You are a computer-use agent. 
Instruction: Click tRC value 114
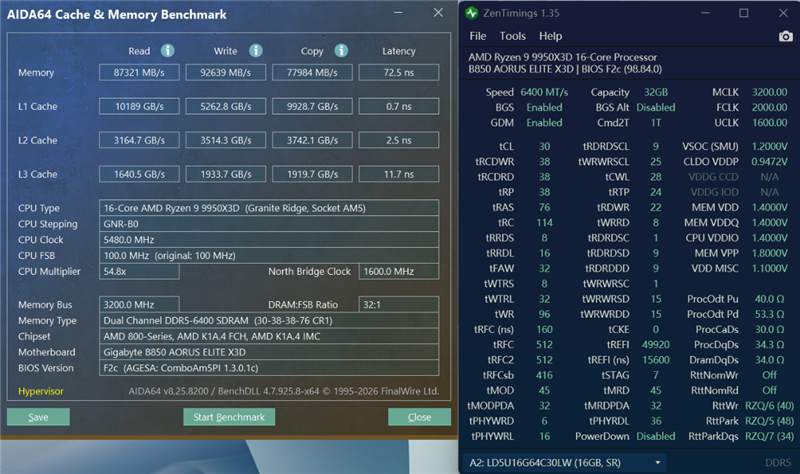click(544, 223)
